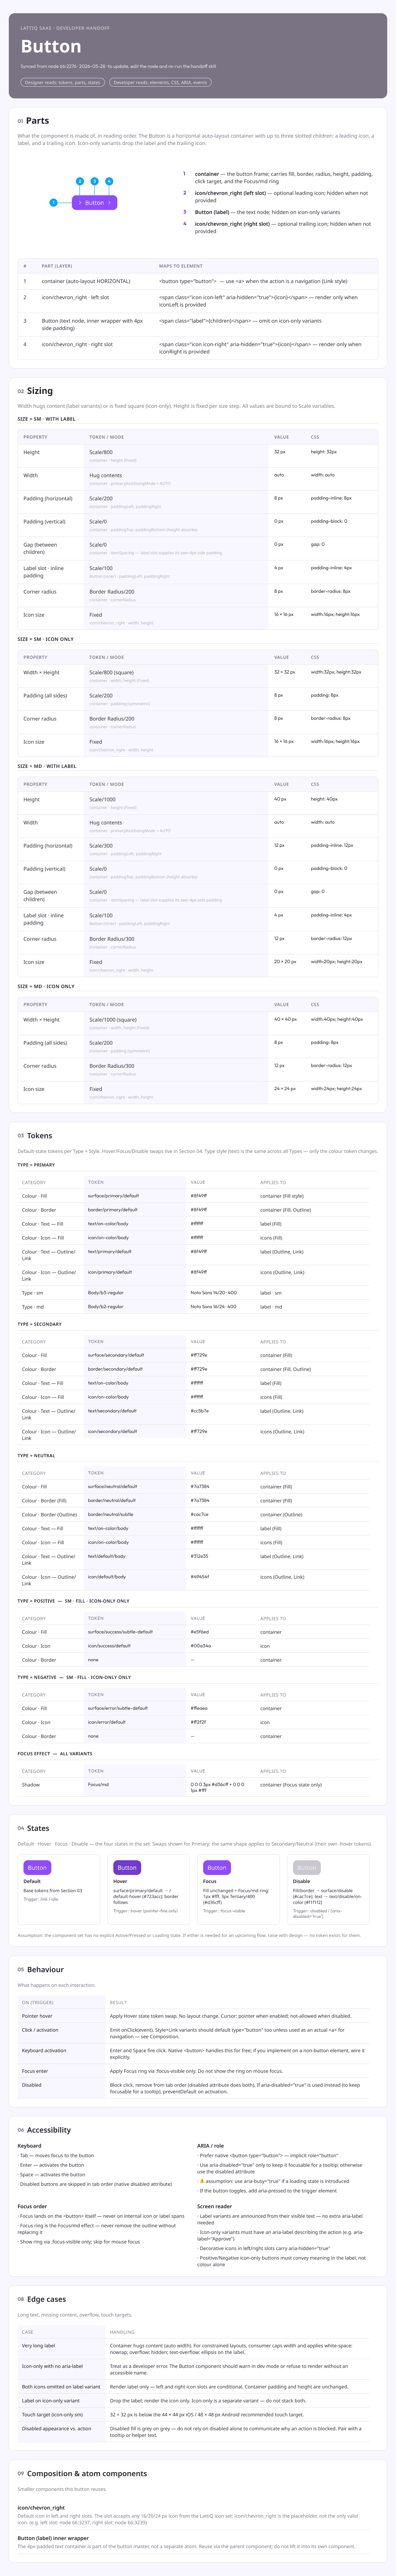Screen dimensions: 396x2576
Task: Click the 'ARIA / role' accessibility subheading
Action: pyautogui.click(x=210, y=2146)
